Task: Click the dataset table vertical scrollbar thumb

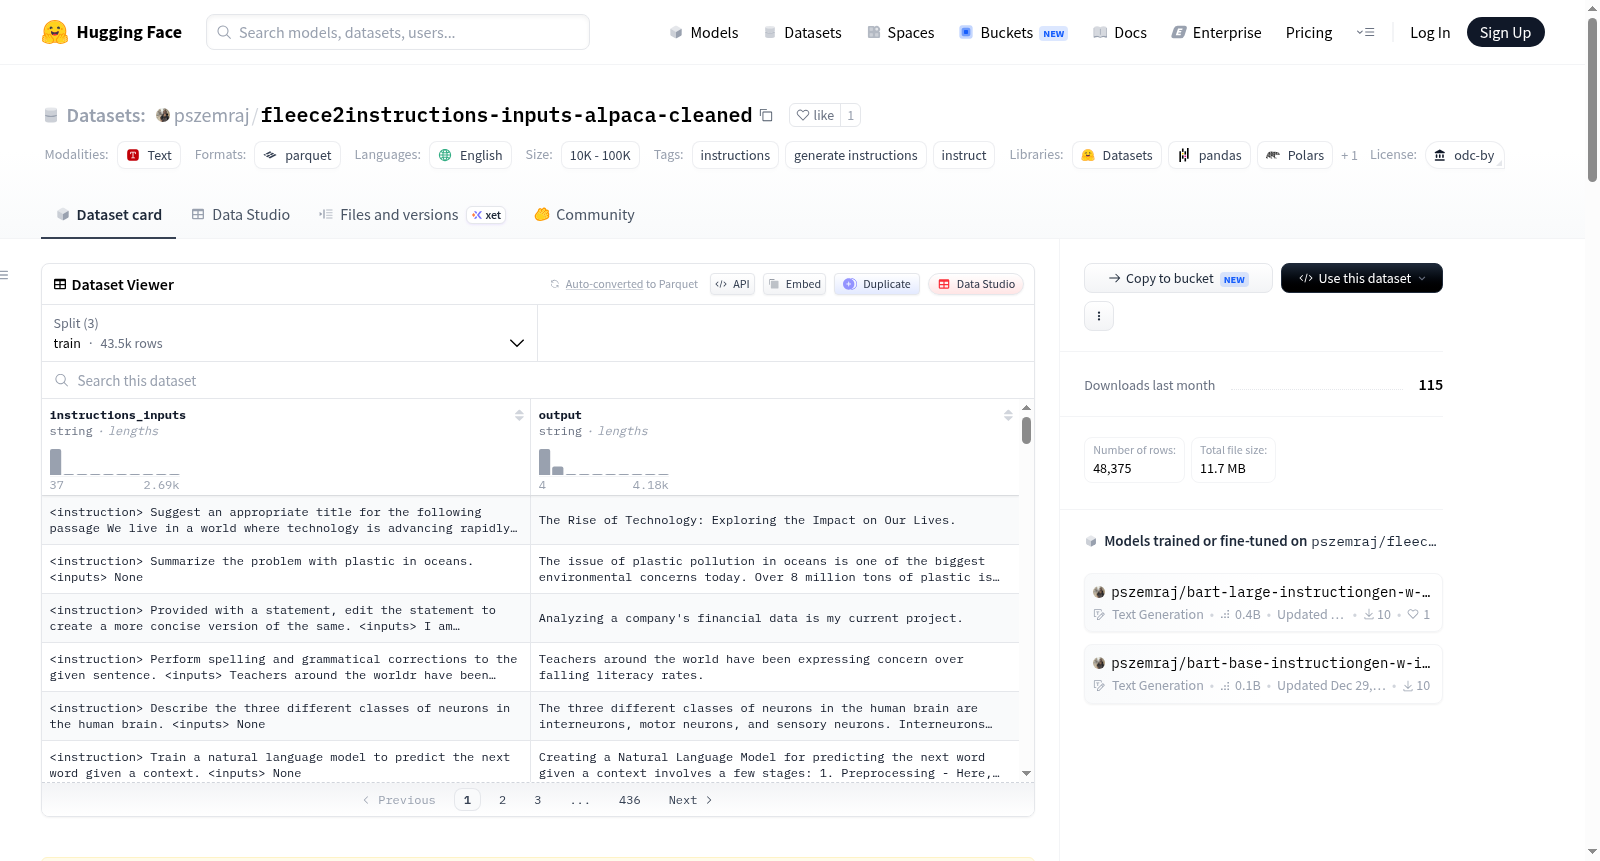Action: 1026,430
